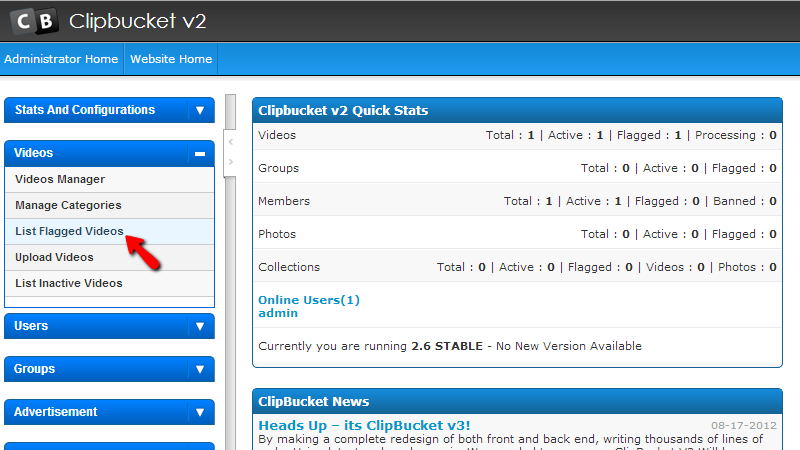Open Videos Manager menu item
This screenshot has width=800, height=450.
coord(109,180)
